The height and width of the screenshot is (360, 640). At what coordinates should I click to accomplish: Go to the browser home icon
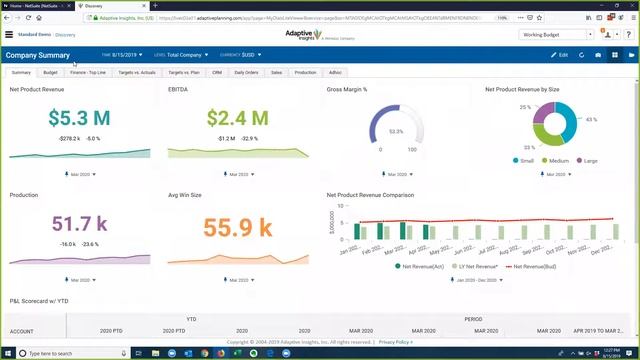click(39, 18)
